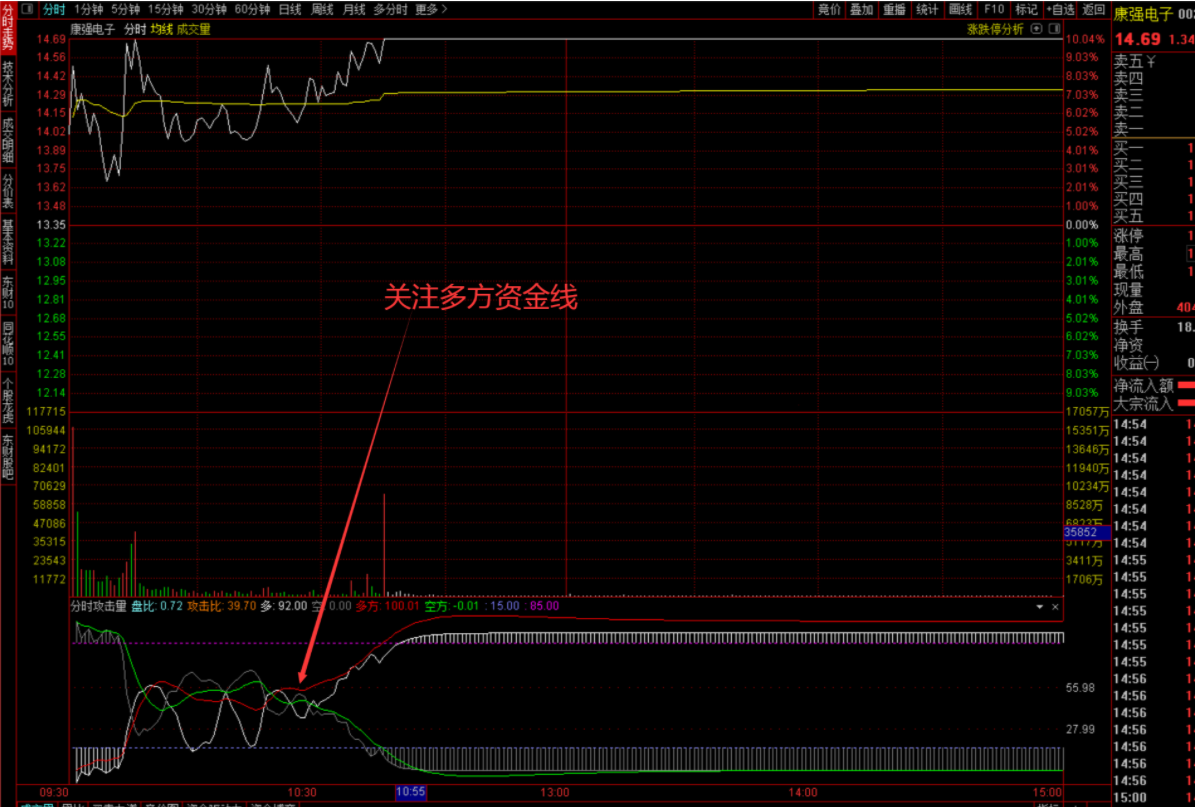
Task: Add stock via +自选 button
Action: point(1061,9)
